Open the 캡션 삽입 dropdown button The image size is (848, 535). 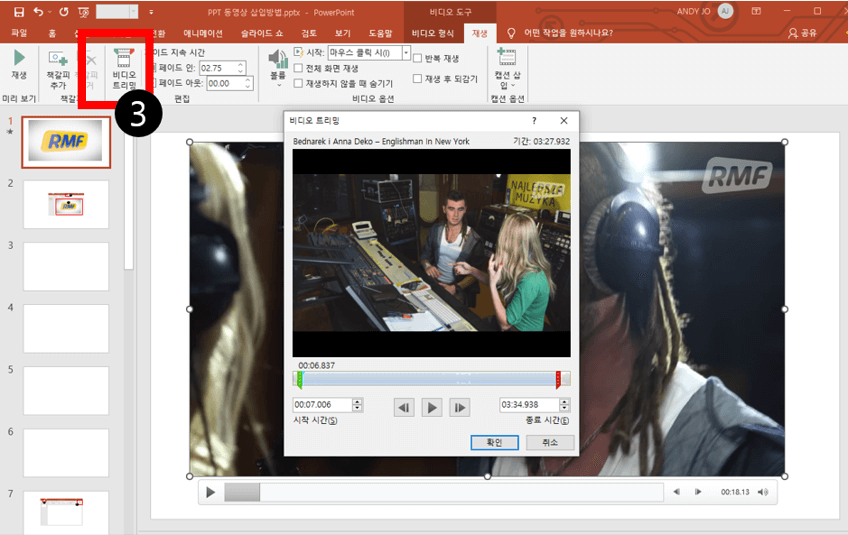[507, 68]
